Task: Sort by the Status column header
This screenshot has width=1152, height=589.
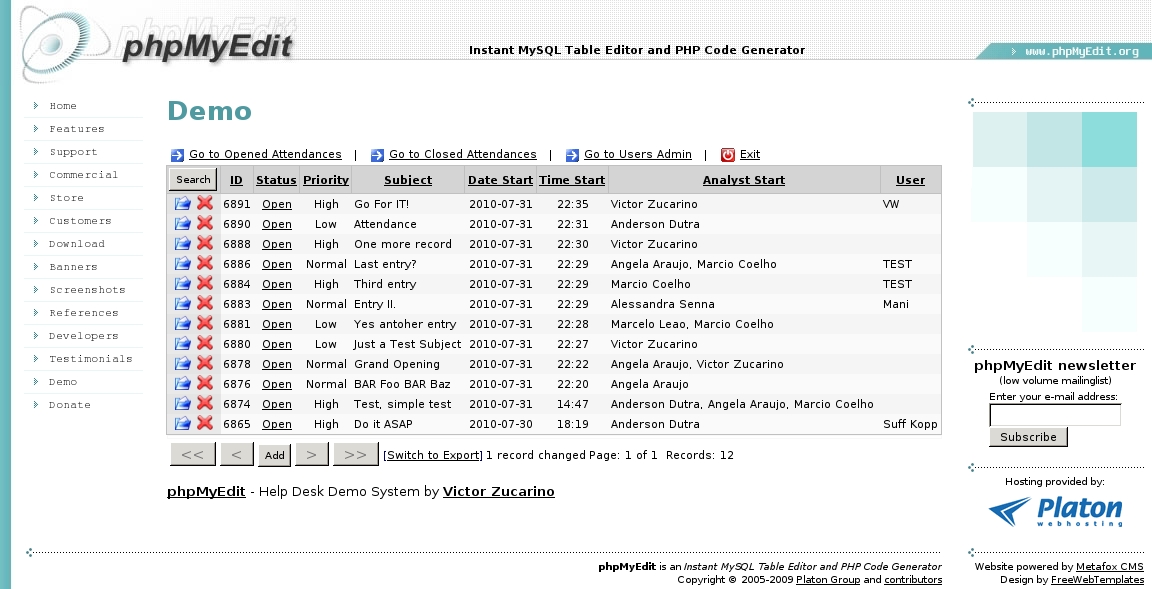Action: [276, 180]
